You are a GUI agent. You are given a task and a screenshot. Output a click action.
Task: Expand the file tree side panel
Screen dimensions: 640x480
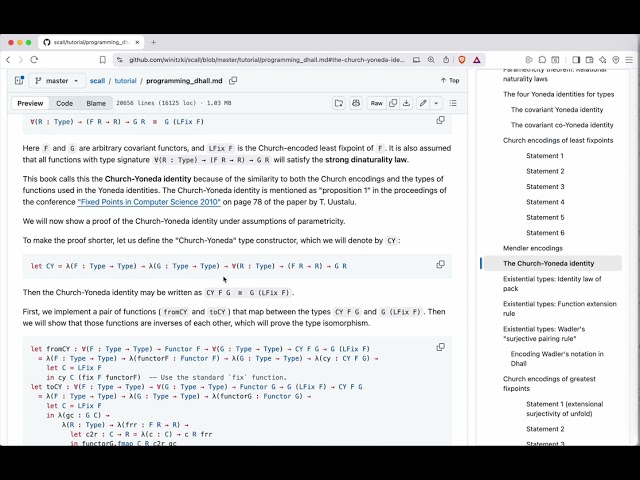(x=19, y=80)
